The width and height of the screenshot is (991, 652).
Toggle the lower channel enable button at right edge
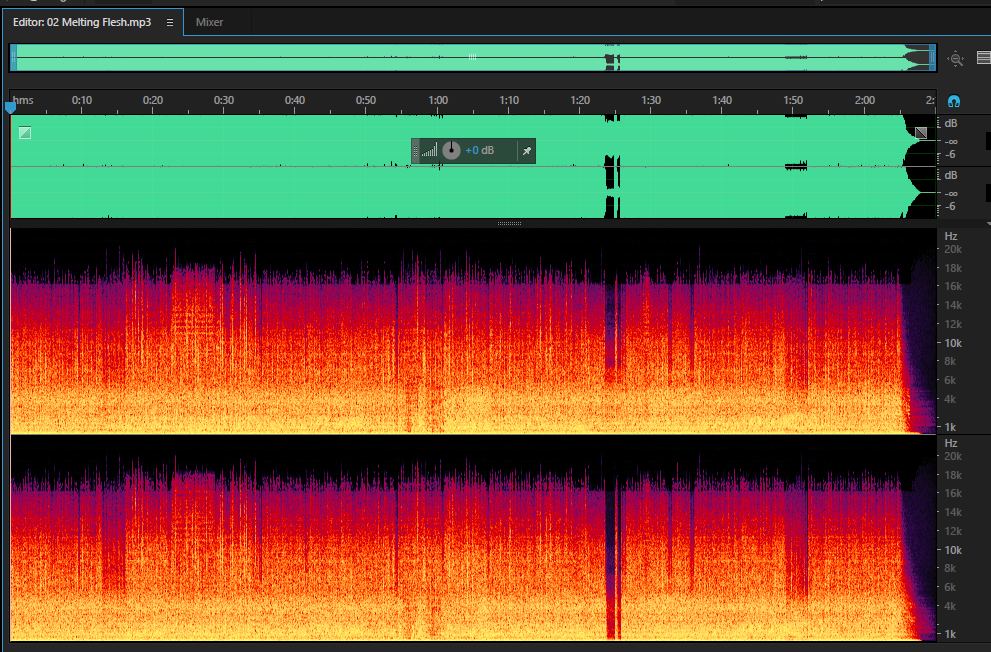pos(988,193)
